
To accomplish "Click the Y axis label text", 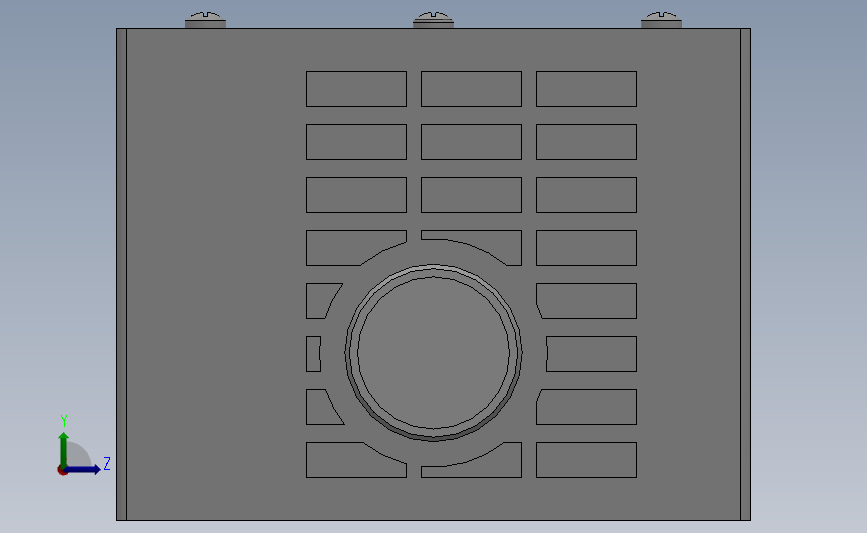I will pos(64,421).
